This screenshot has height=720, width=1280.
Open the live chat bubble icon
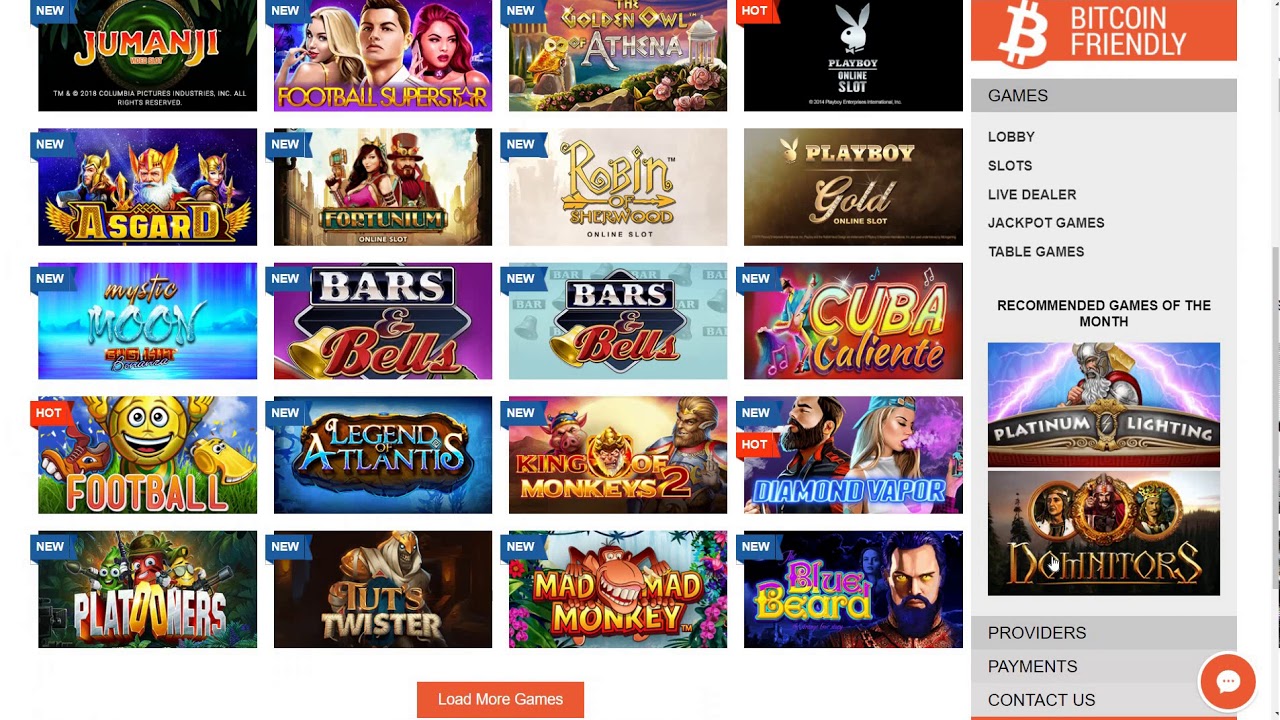click(1228, 682)
